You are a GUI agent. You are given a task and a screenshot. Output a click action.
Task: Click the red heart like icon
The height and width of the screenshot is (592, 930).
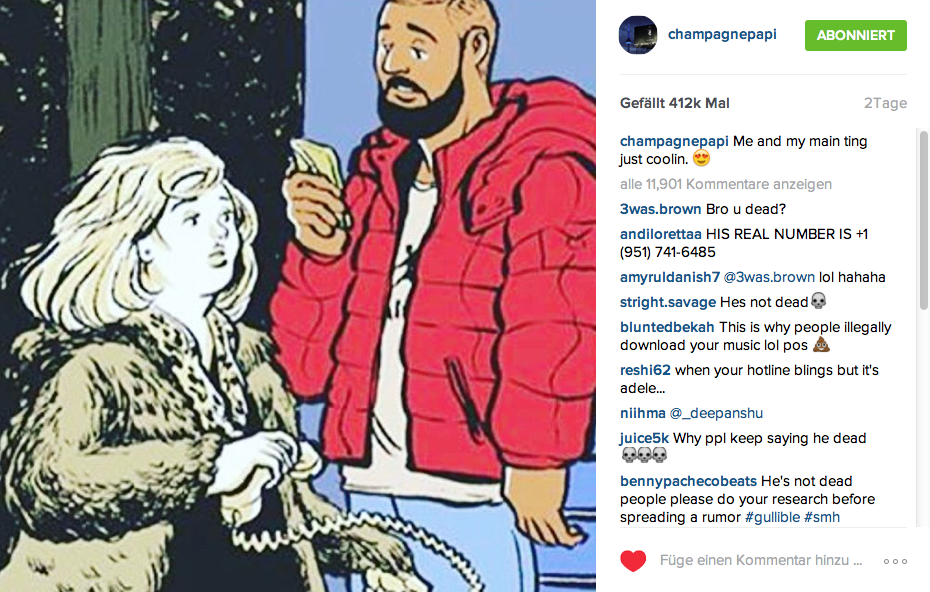click(x=633, y=561)
